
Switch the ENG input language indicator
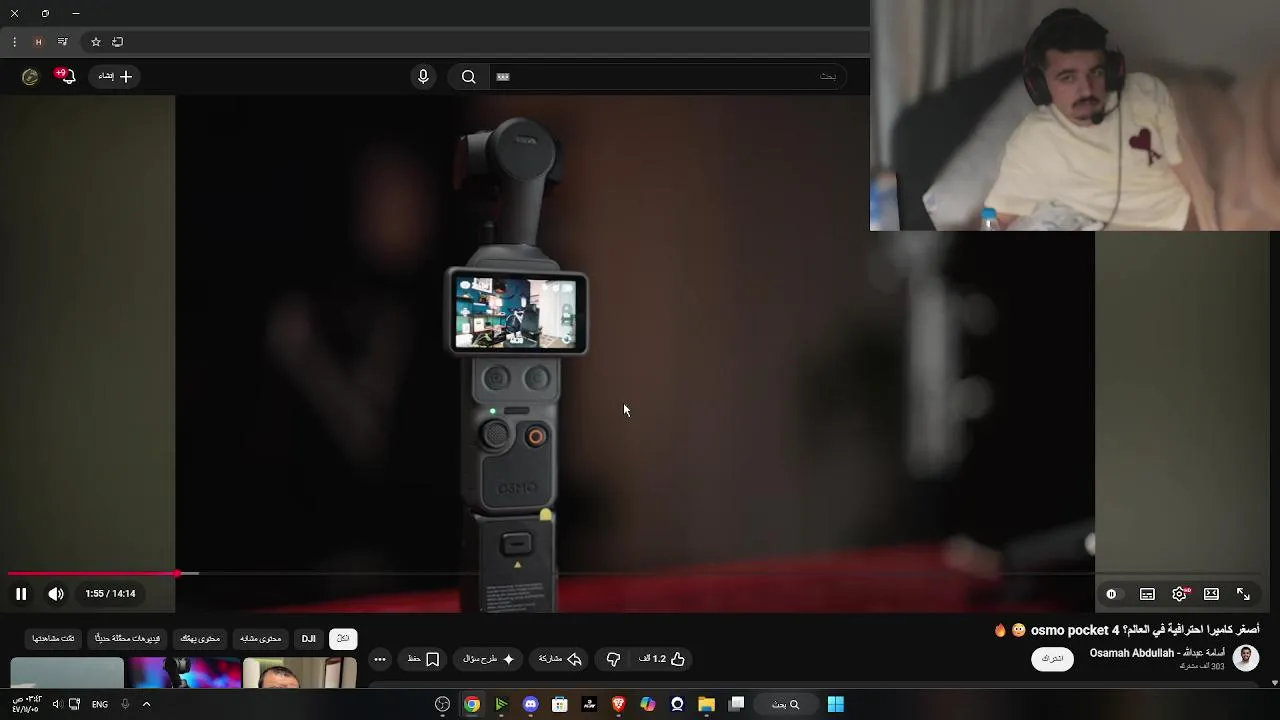point(100,704)
